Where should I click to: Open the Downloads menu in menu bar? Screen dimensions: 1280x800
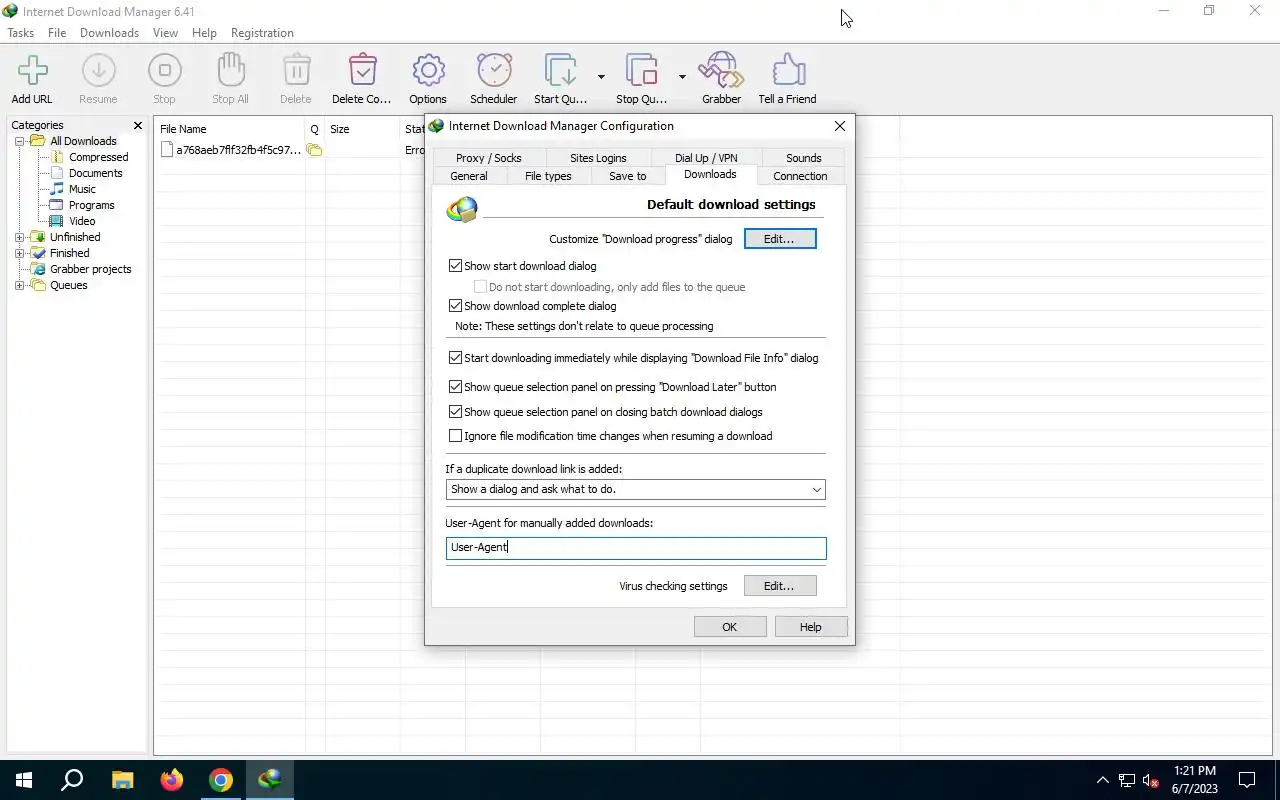click(109, 33)
